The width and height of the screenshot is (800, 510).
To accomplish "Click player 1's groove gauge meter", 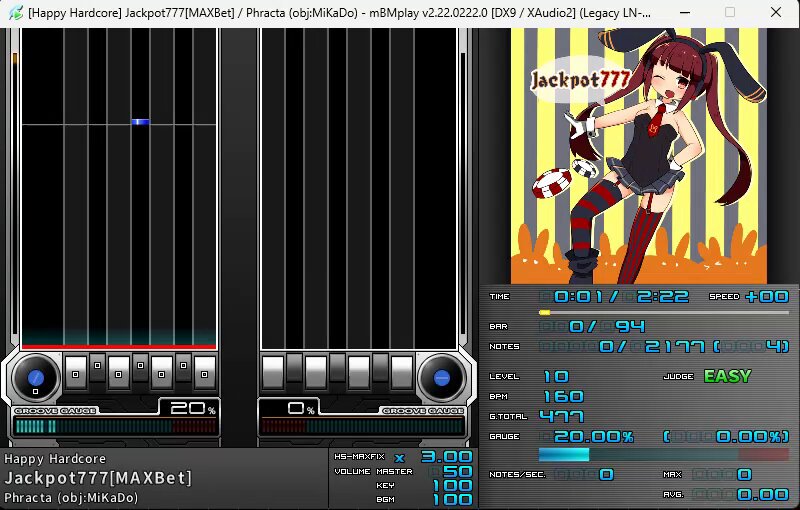I will coord(116,426).
